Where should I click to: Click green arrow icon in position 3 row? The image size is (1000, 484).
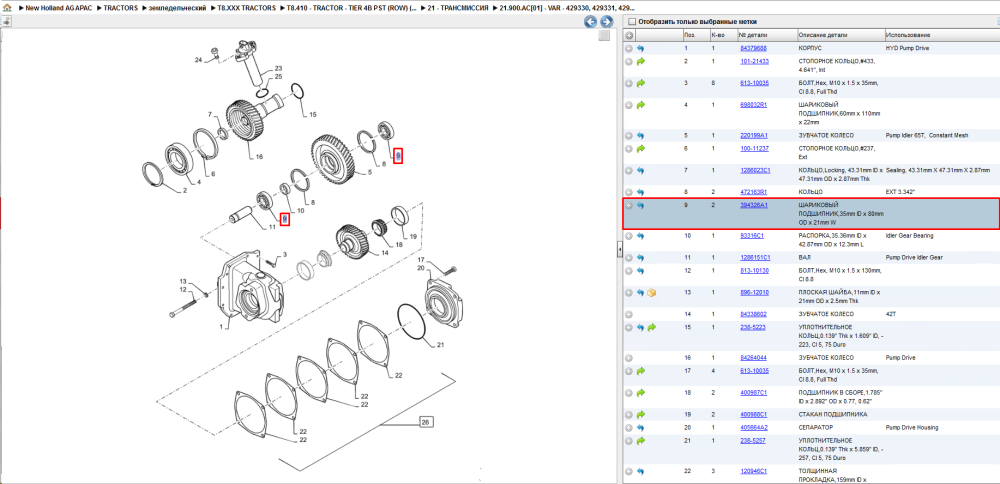click(641, 83)
